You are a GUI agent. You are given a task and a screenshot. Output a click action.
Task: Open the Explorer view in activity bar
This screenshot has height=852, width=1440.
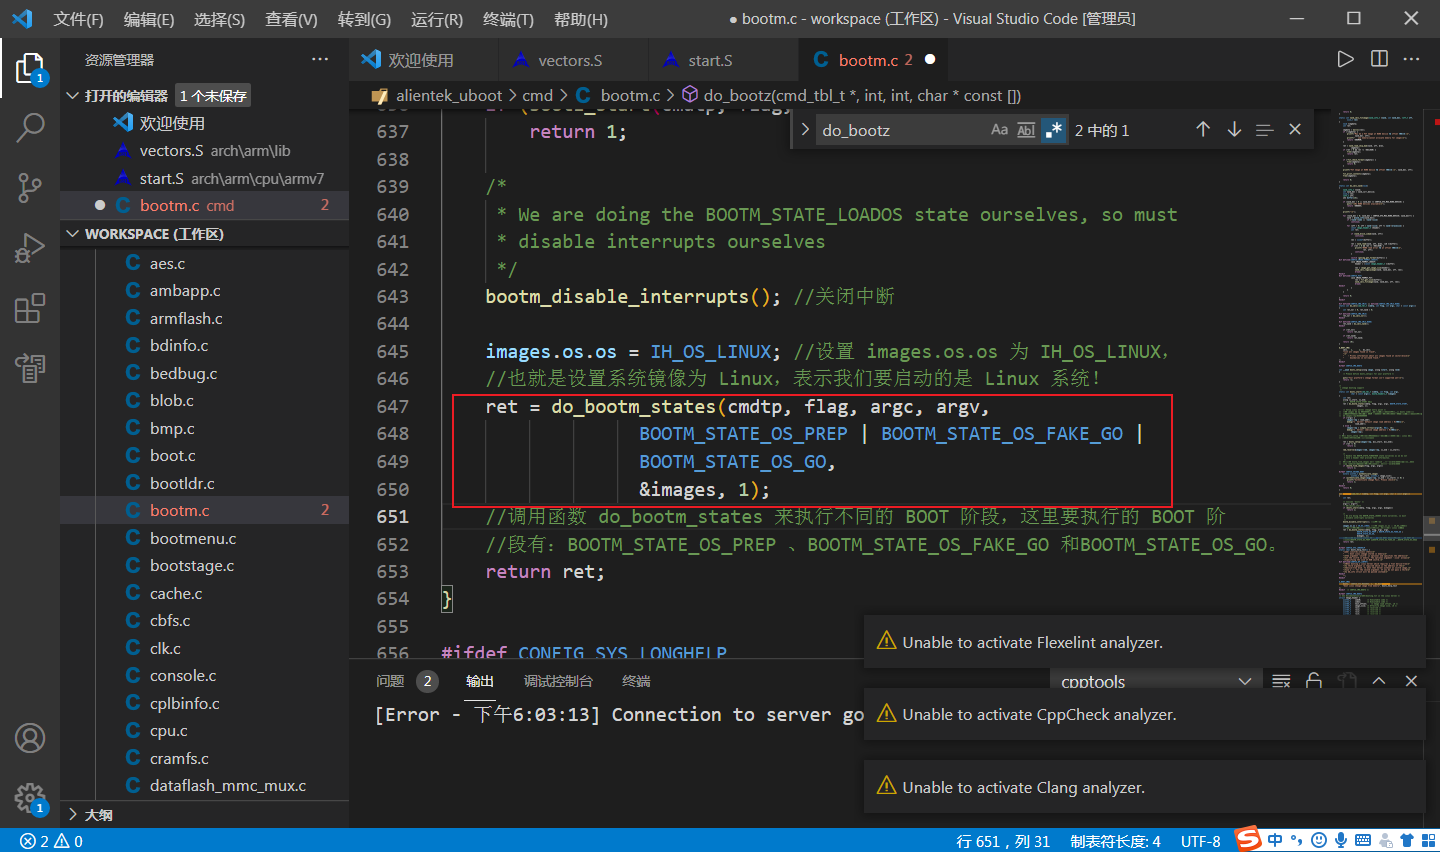click(30, 69)
